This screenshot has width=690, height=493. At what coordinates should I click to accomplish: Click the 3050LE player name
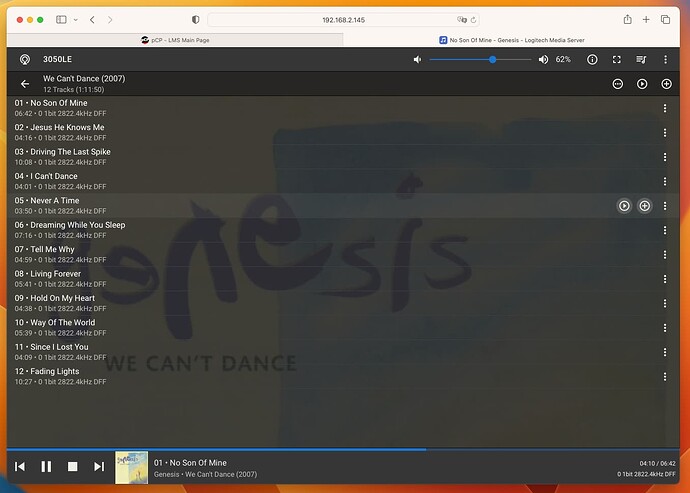57,59
